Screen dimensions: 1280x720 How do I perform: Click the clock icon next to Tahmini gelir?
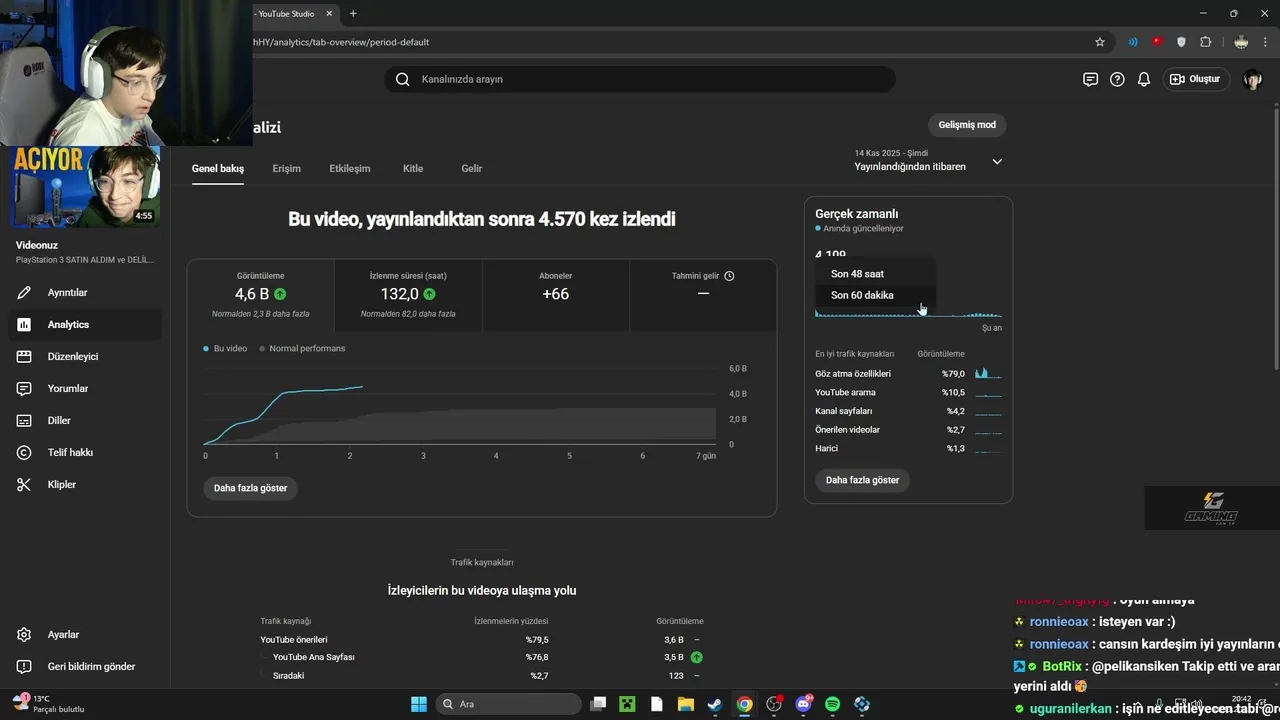[729, 276]
